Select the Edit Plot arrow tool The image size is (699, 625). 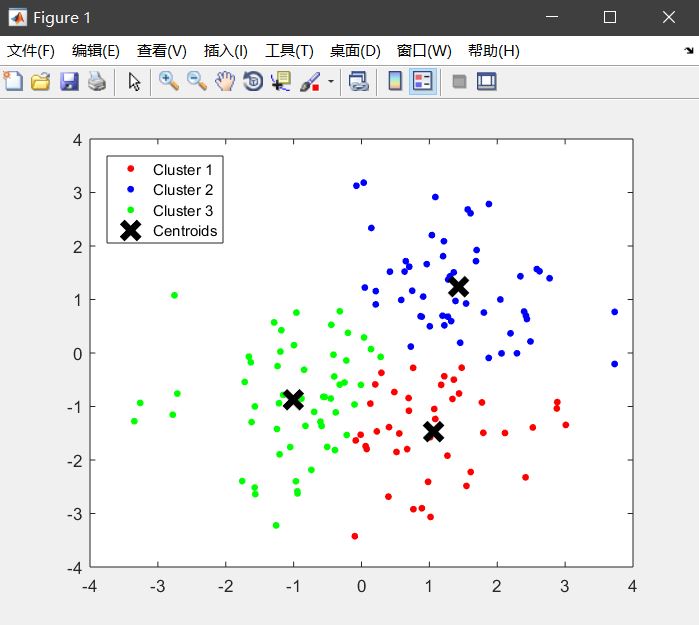(134, 82)
